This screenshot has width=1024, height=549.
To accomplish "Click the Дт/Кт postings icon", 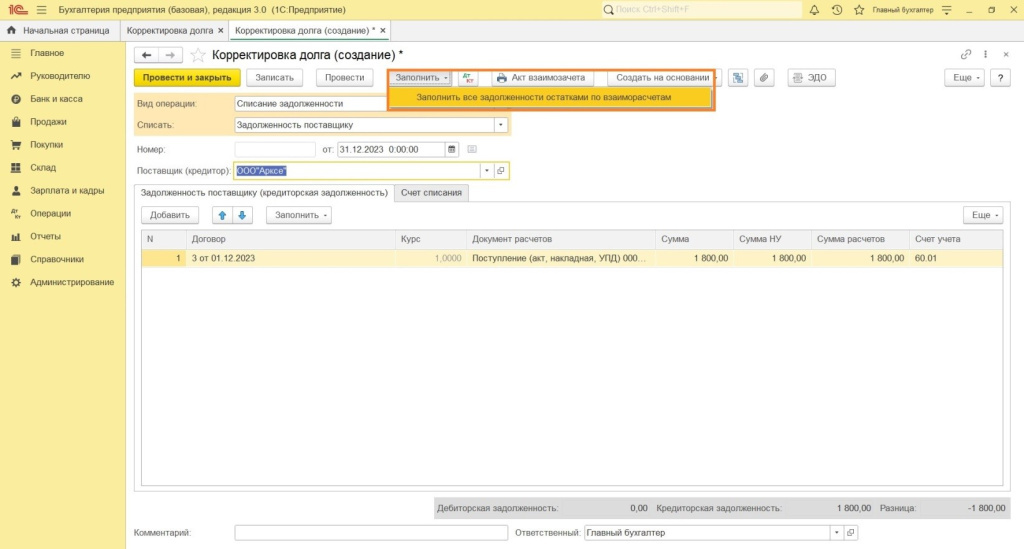I will pyautogui.click(x=467, y=78).
